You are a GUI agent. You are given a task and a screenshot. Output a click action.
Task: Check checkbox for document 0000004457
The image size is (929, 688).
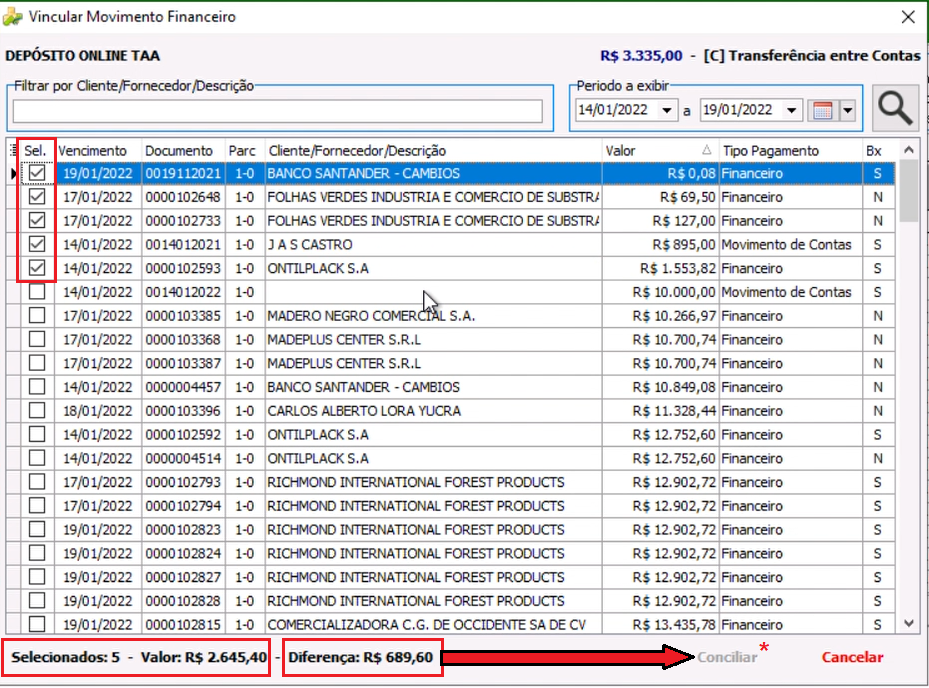point(37,386)
